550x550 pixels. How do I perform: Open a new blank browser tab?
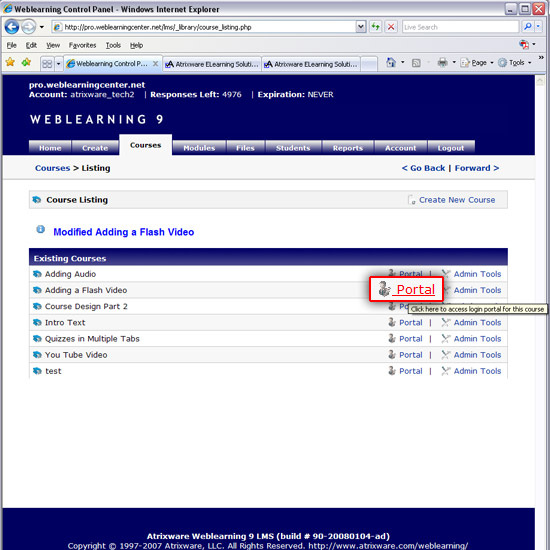tap(369, 64)
